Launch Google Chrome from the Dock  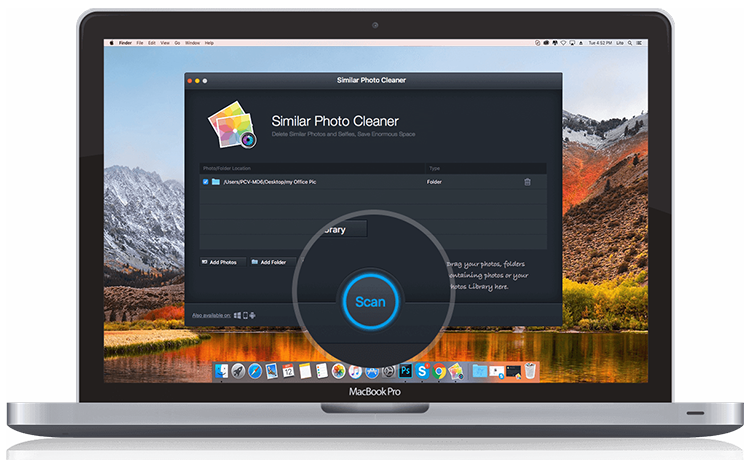point(439,371)
